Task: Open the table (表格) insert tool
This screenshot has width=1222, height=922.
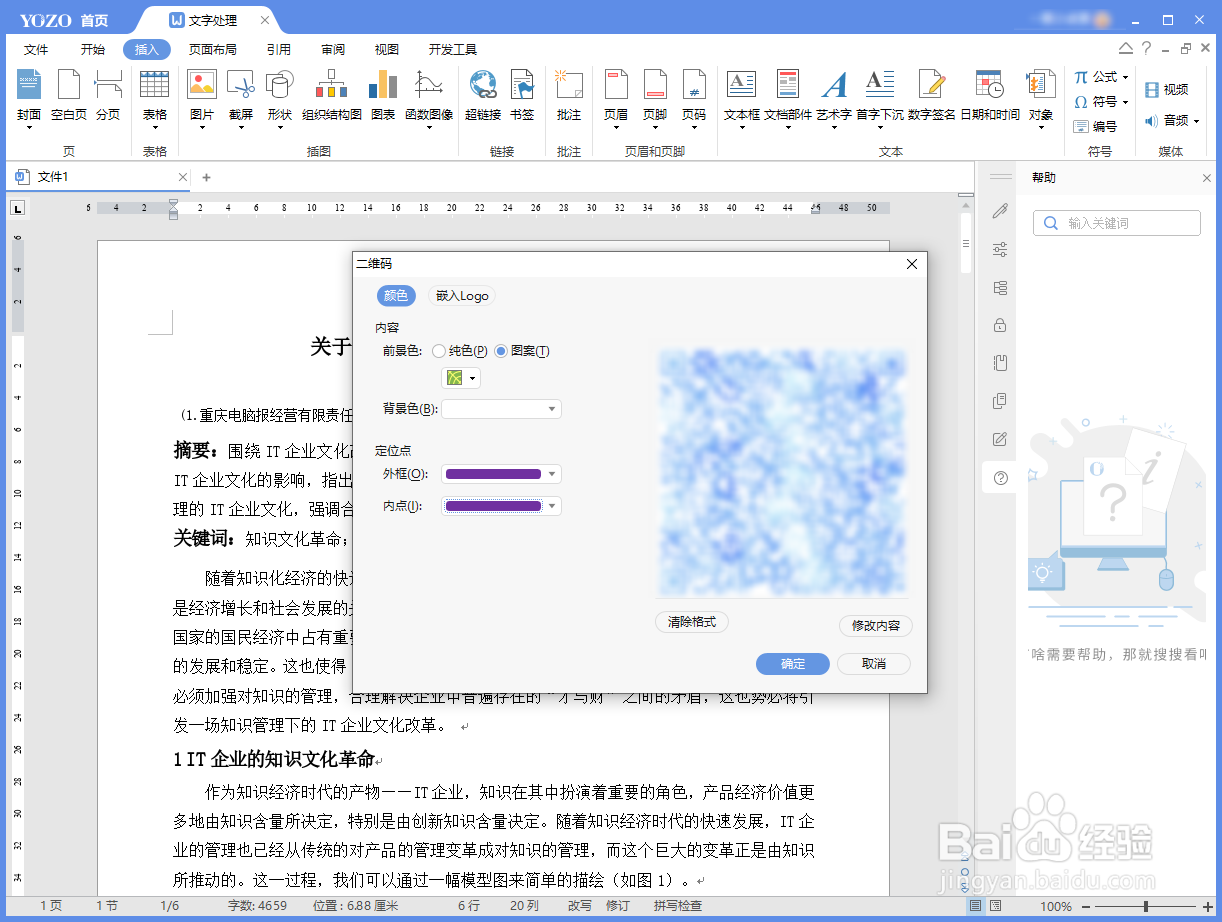Action: pos(154,97)
